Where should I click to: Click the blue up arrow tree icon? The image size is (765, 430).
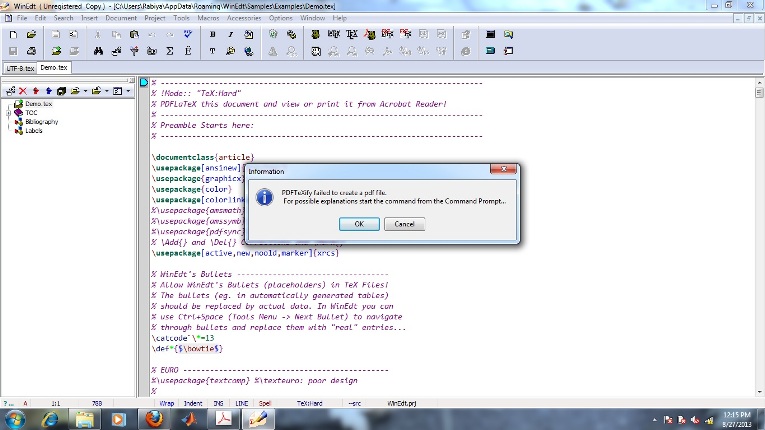pos(48,91)
